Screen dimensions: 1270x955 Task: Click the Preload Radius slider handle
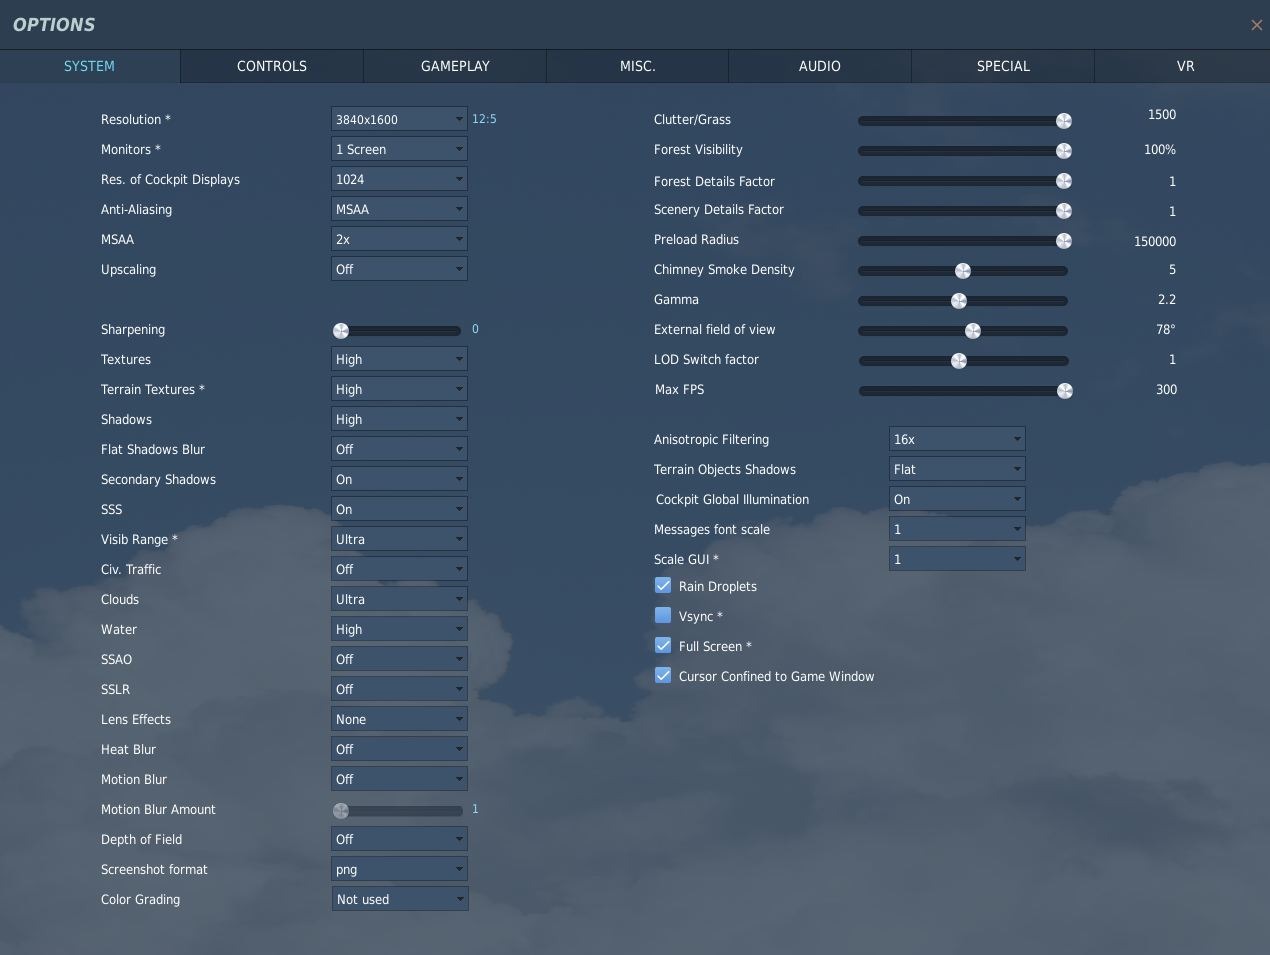[x=1064, y=241]
